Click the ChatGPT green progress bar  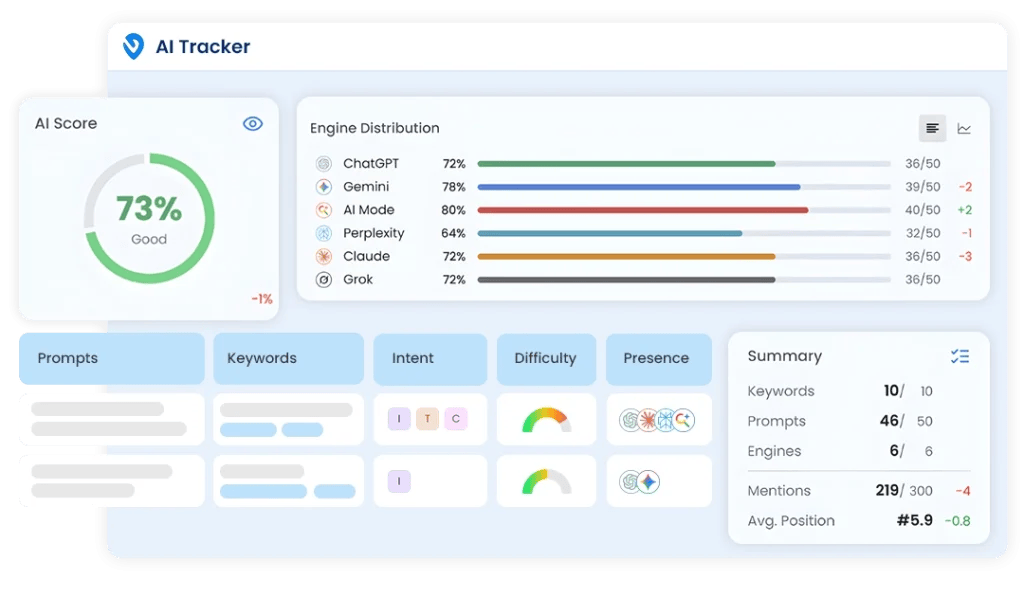coord(626,164)
